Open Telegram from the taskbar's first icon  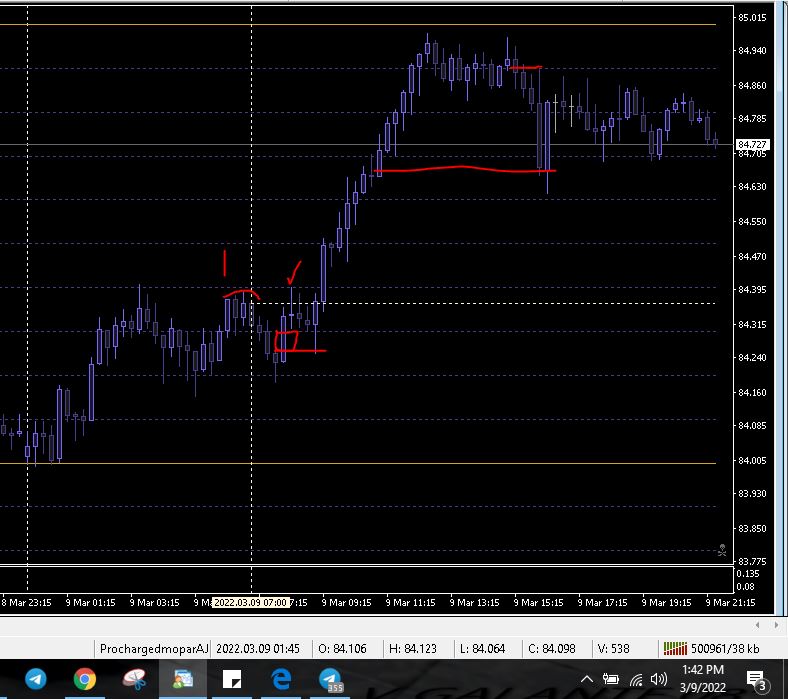(x=36, y=679)
